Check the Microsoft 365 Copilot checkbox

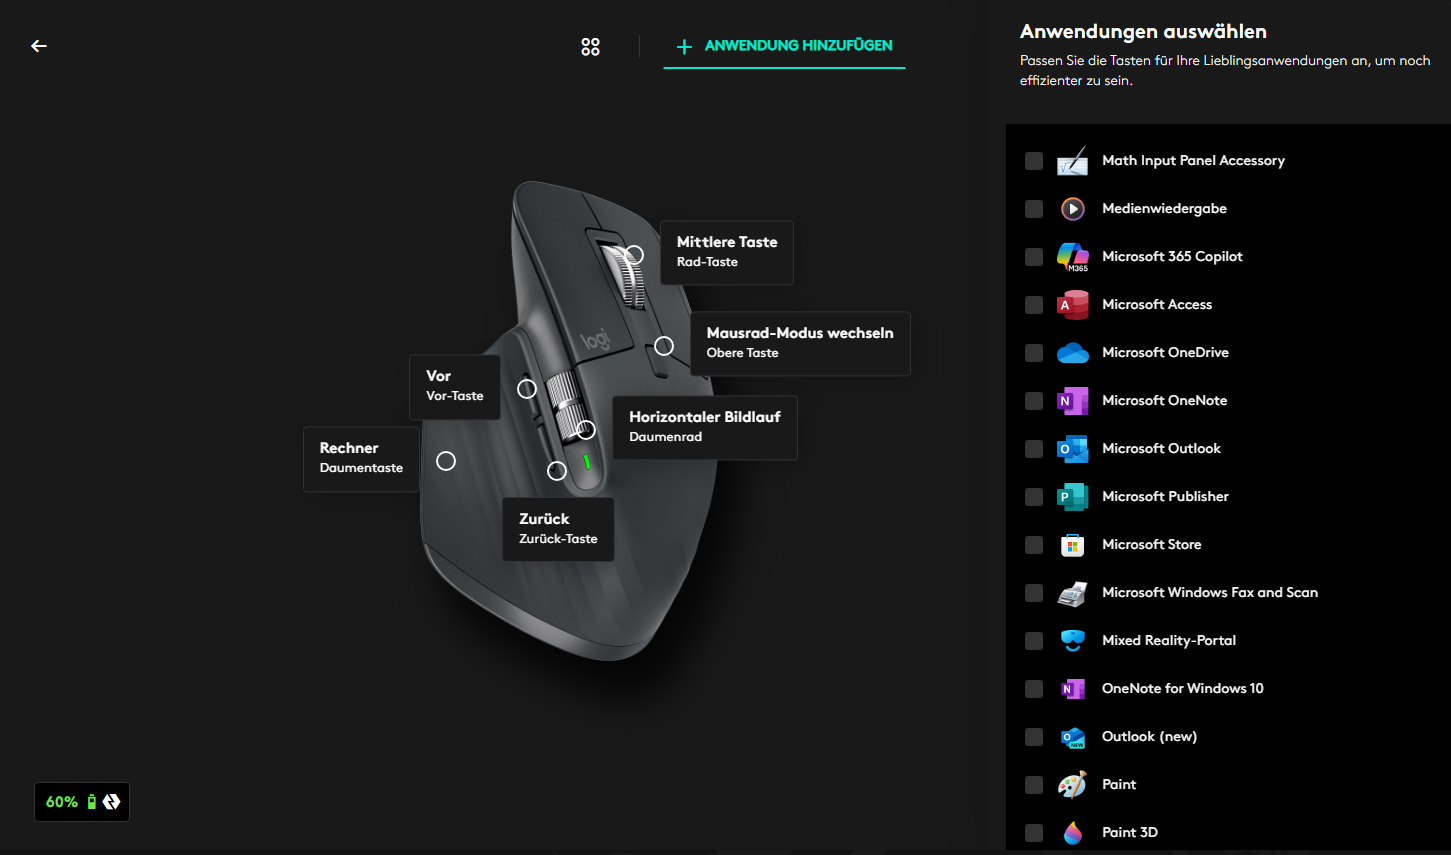pos(1034,257)
